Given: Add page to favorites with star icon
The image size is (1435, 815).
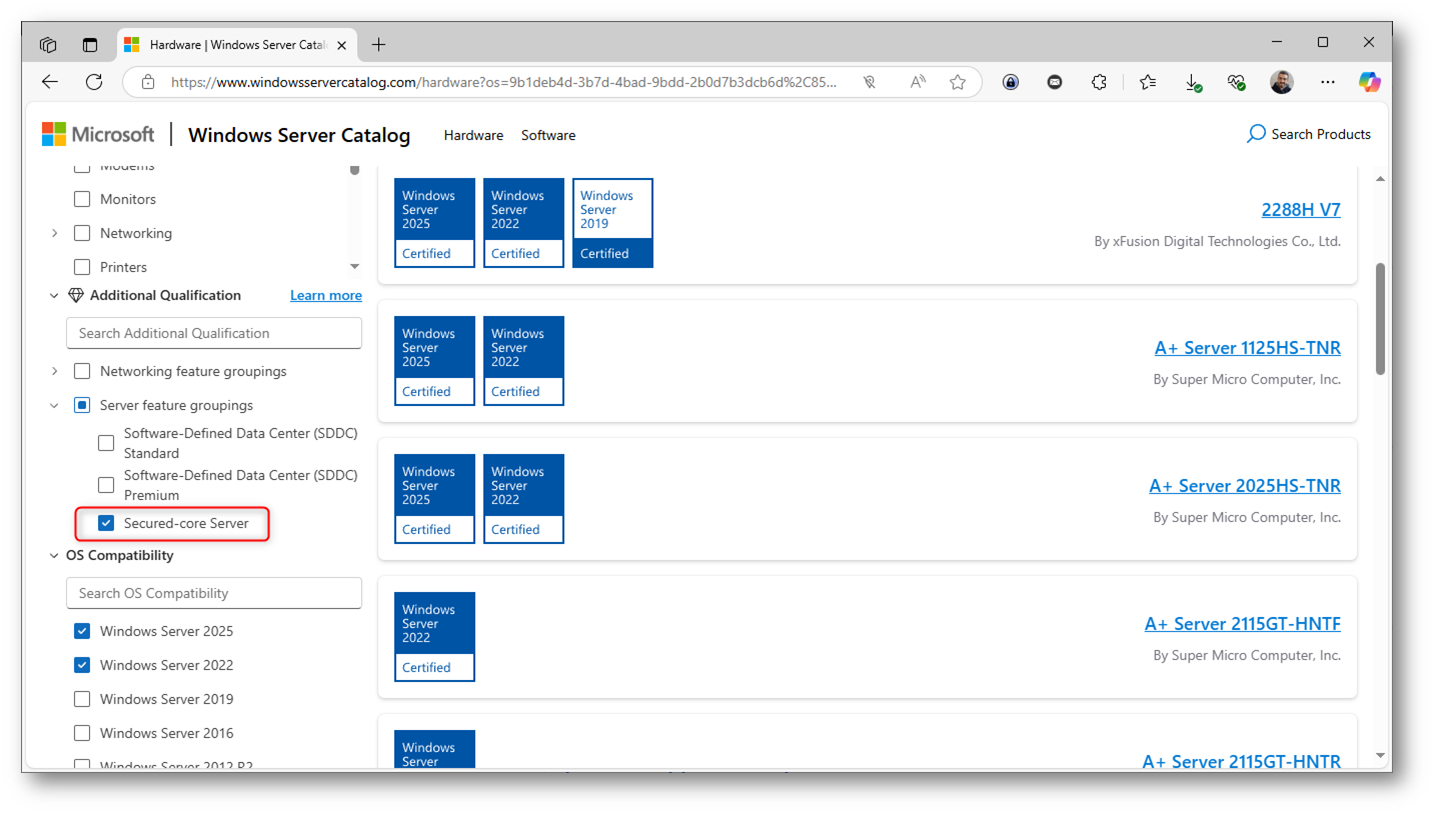Looking at the screenshot, I should click(x=957, y=82).
